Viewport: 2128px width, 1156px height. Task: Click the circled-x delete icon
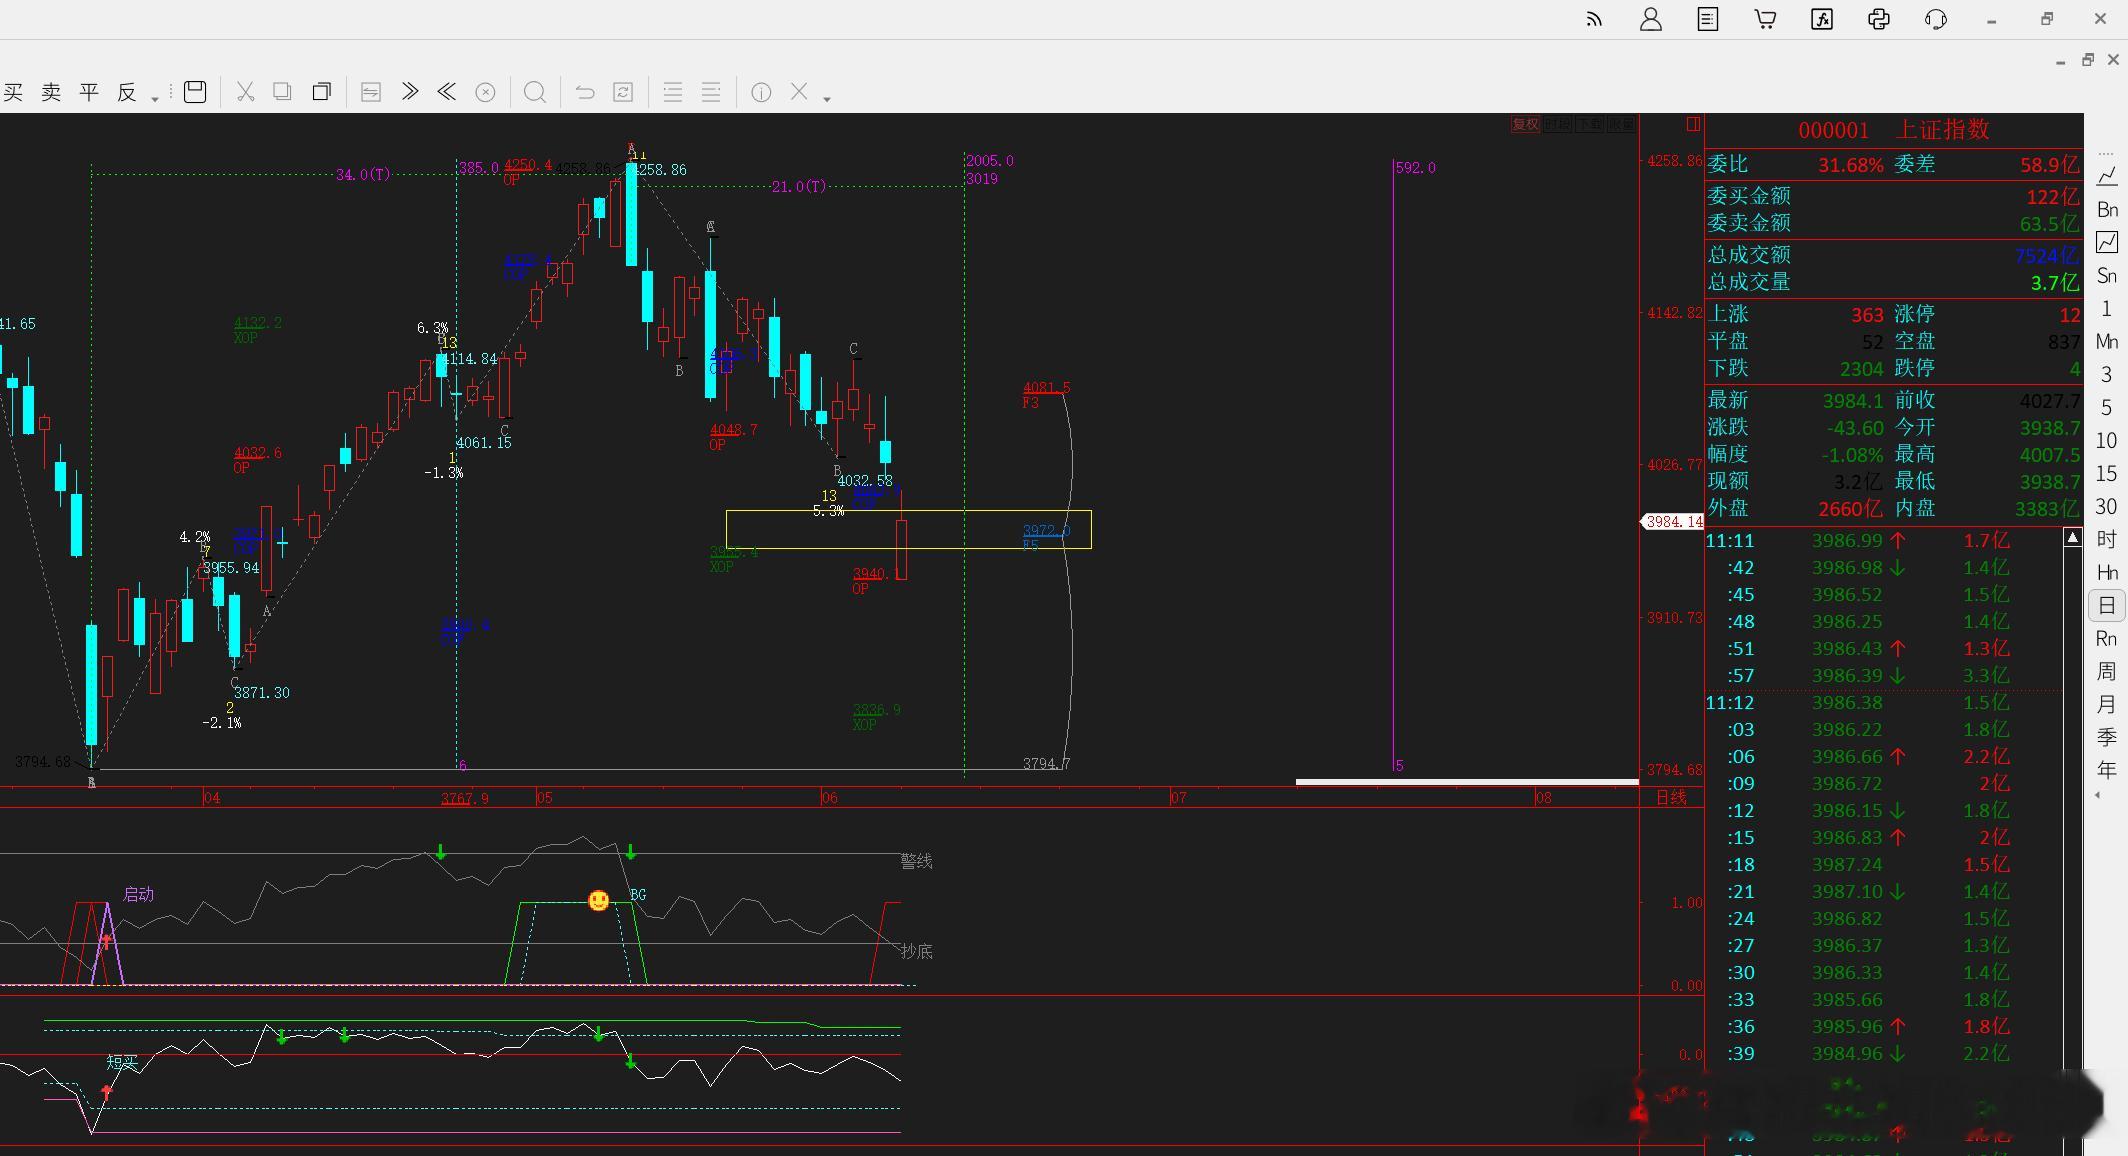[x=485, y=93]
